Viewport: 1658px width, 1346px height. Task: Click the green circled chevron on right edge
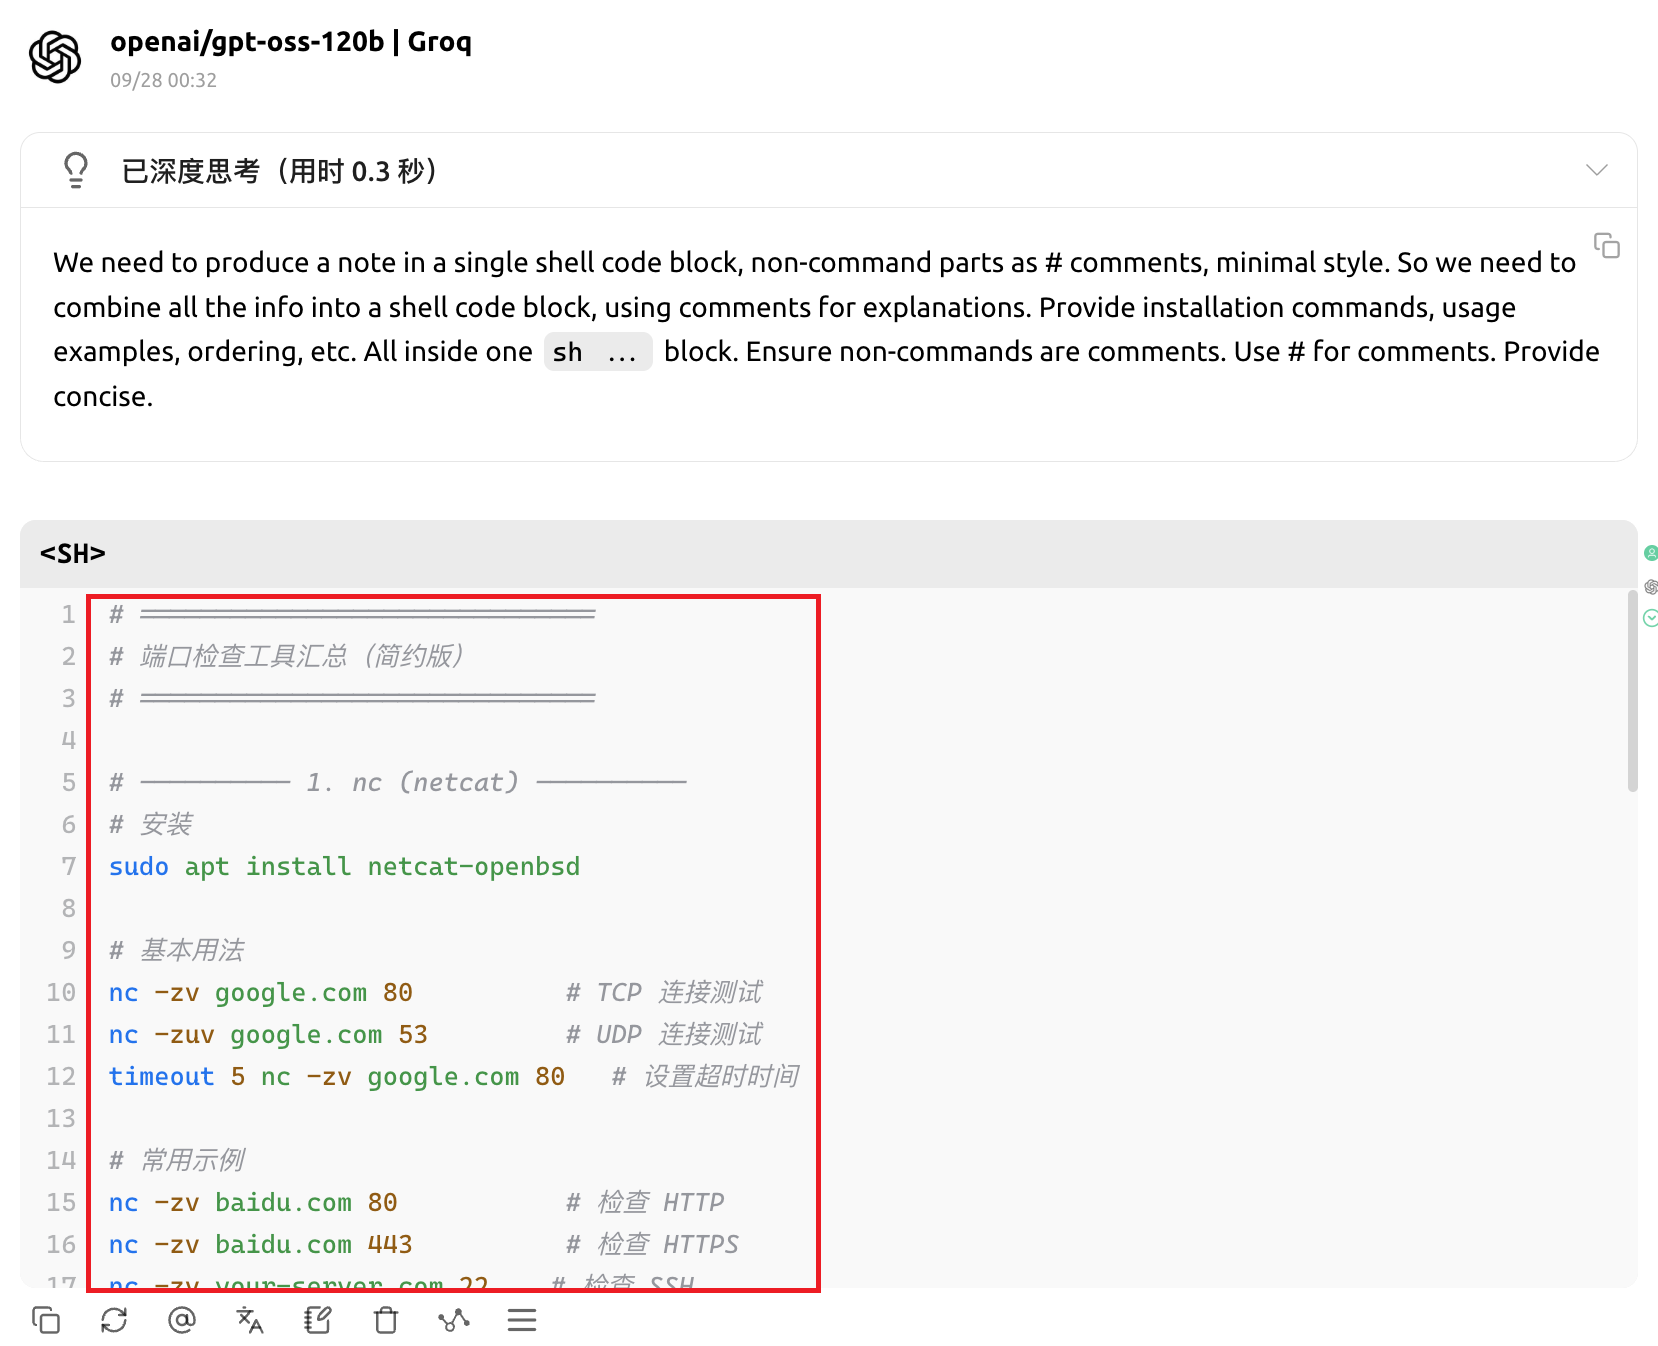pyautogui.click(x=1651, y=618)
